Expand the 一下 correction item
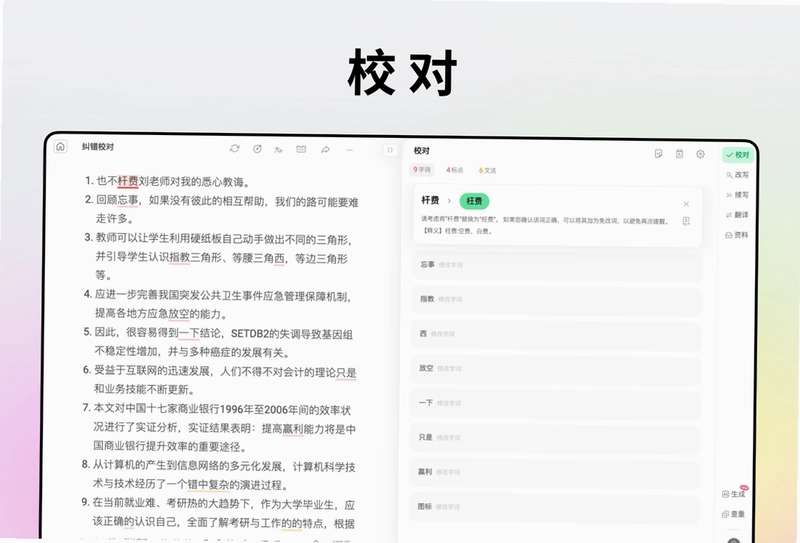Image resolution: width=800 pixels, height=543 pixels. (x=556, y=403)
